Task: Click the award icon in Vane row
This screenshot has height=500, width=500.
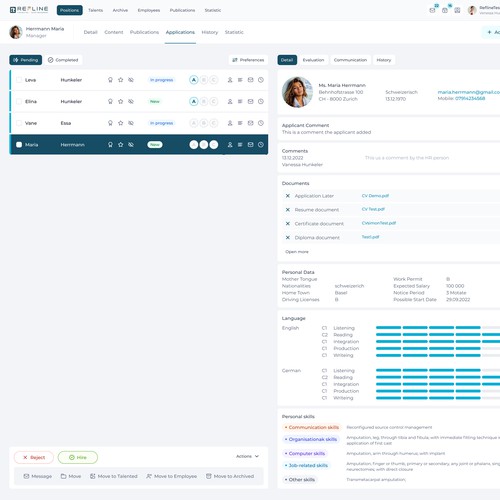Action: point(110,123)
